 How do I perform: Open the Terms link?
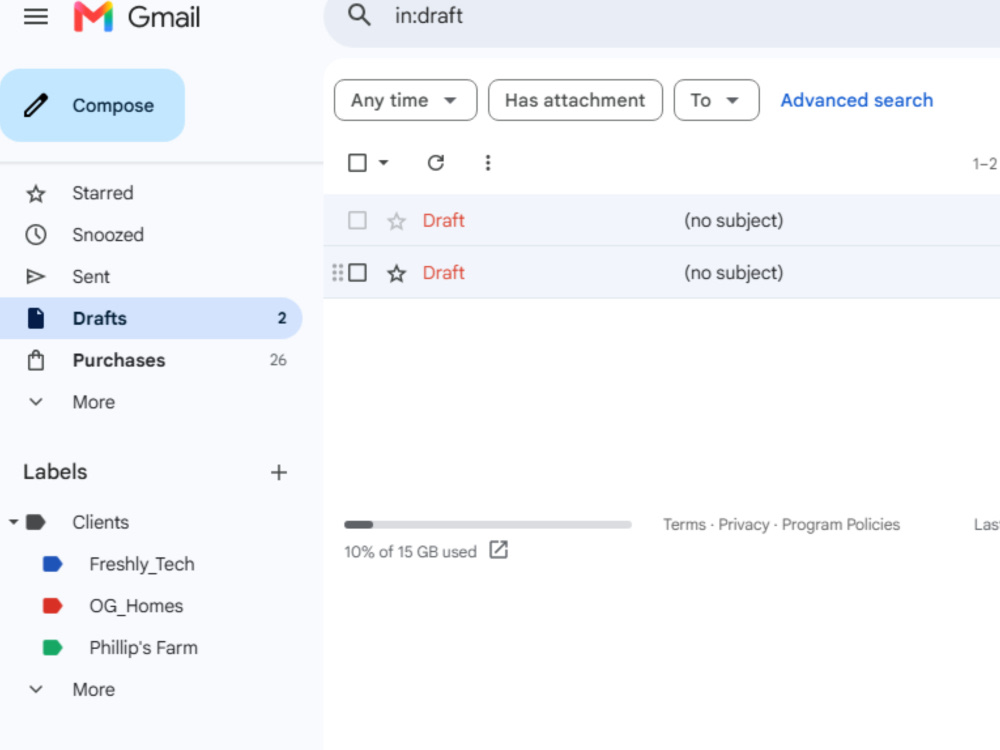[x=684, y=525]
